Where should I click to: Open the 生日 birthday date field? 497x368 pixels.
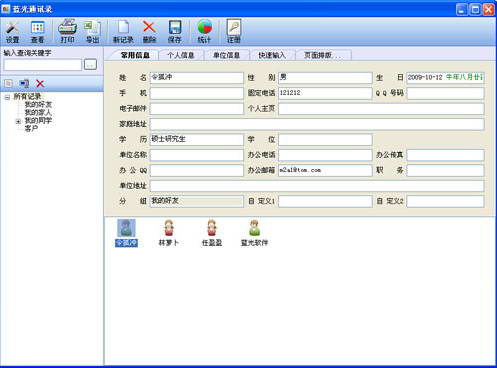pyautogui.click(x=445, y=78)
